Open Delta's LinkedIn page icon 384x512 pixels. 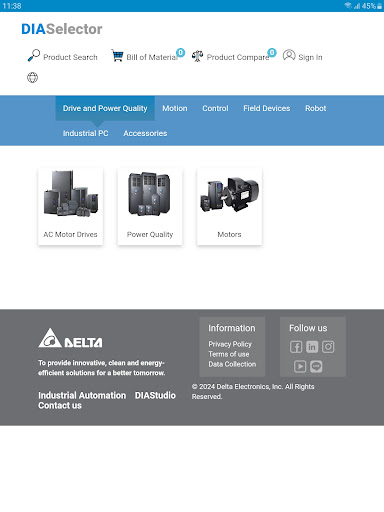pyautogui.click(x=312, y=347)
